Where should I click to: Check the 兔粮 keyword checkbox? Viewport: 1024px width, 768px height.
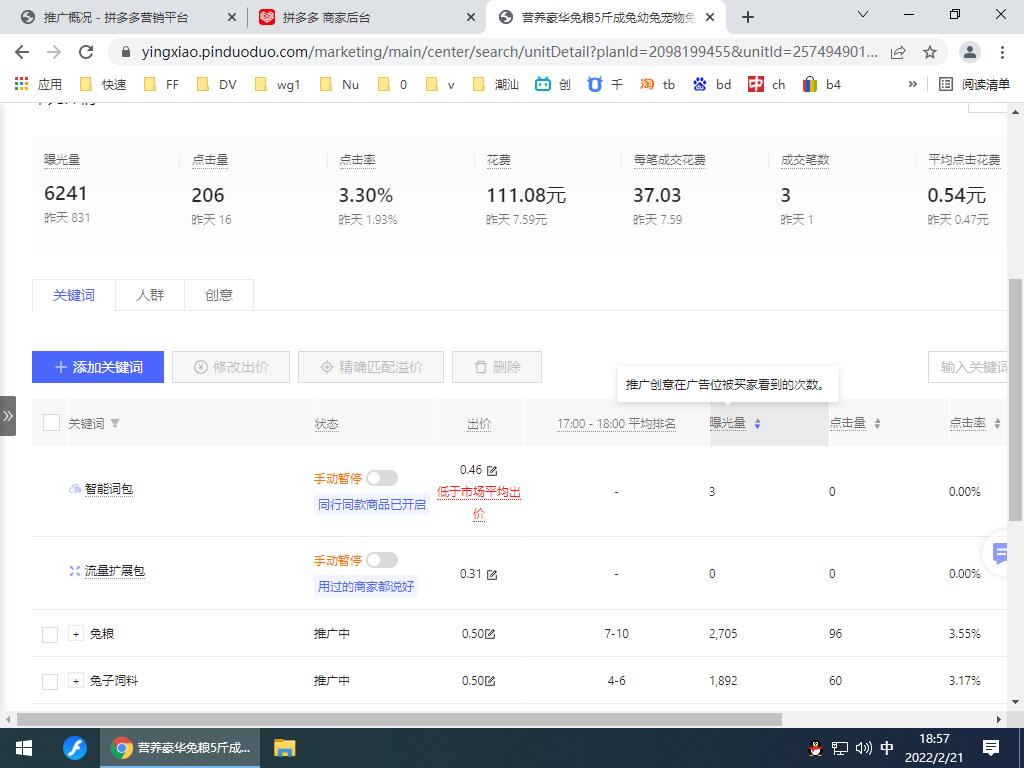point(50,634)
